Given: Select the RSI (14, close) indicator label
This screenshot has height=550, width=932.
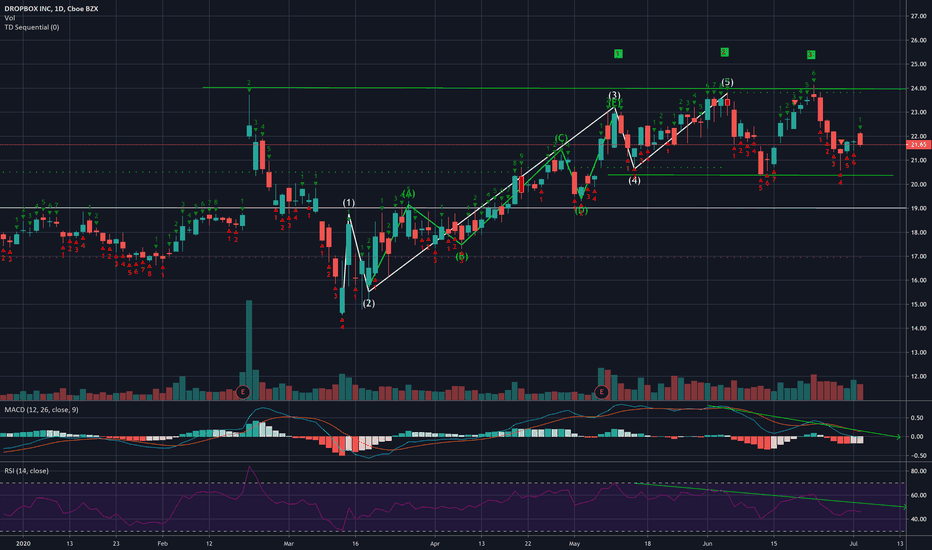Looking at the screenshot, I should point(26,471).
